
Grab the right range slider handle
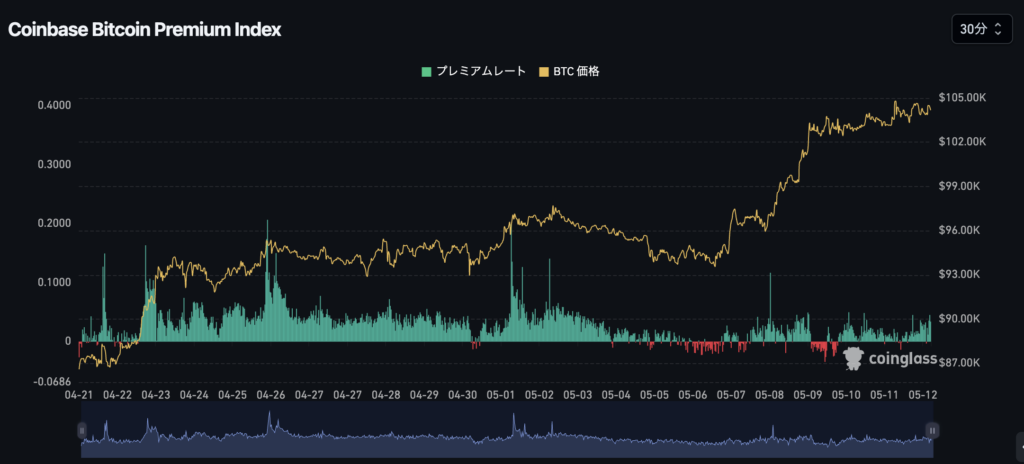click(x=933, y=430)
